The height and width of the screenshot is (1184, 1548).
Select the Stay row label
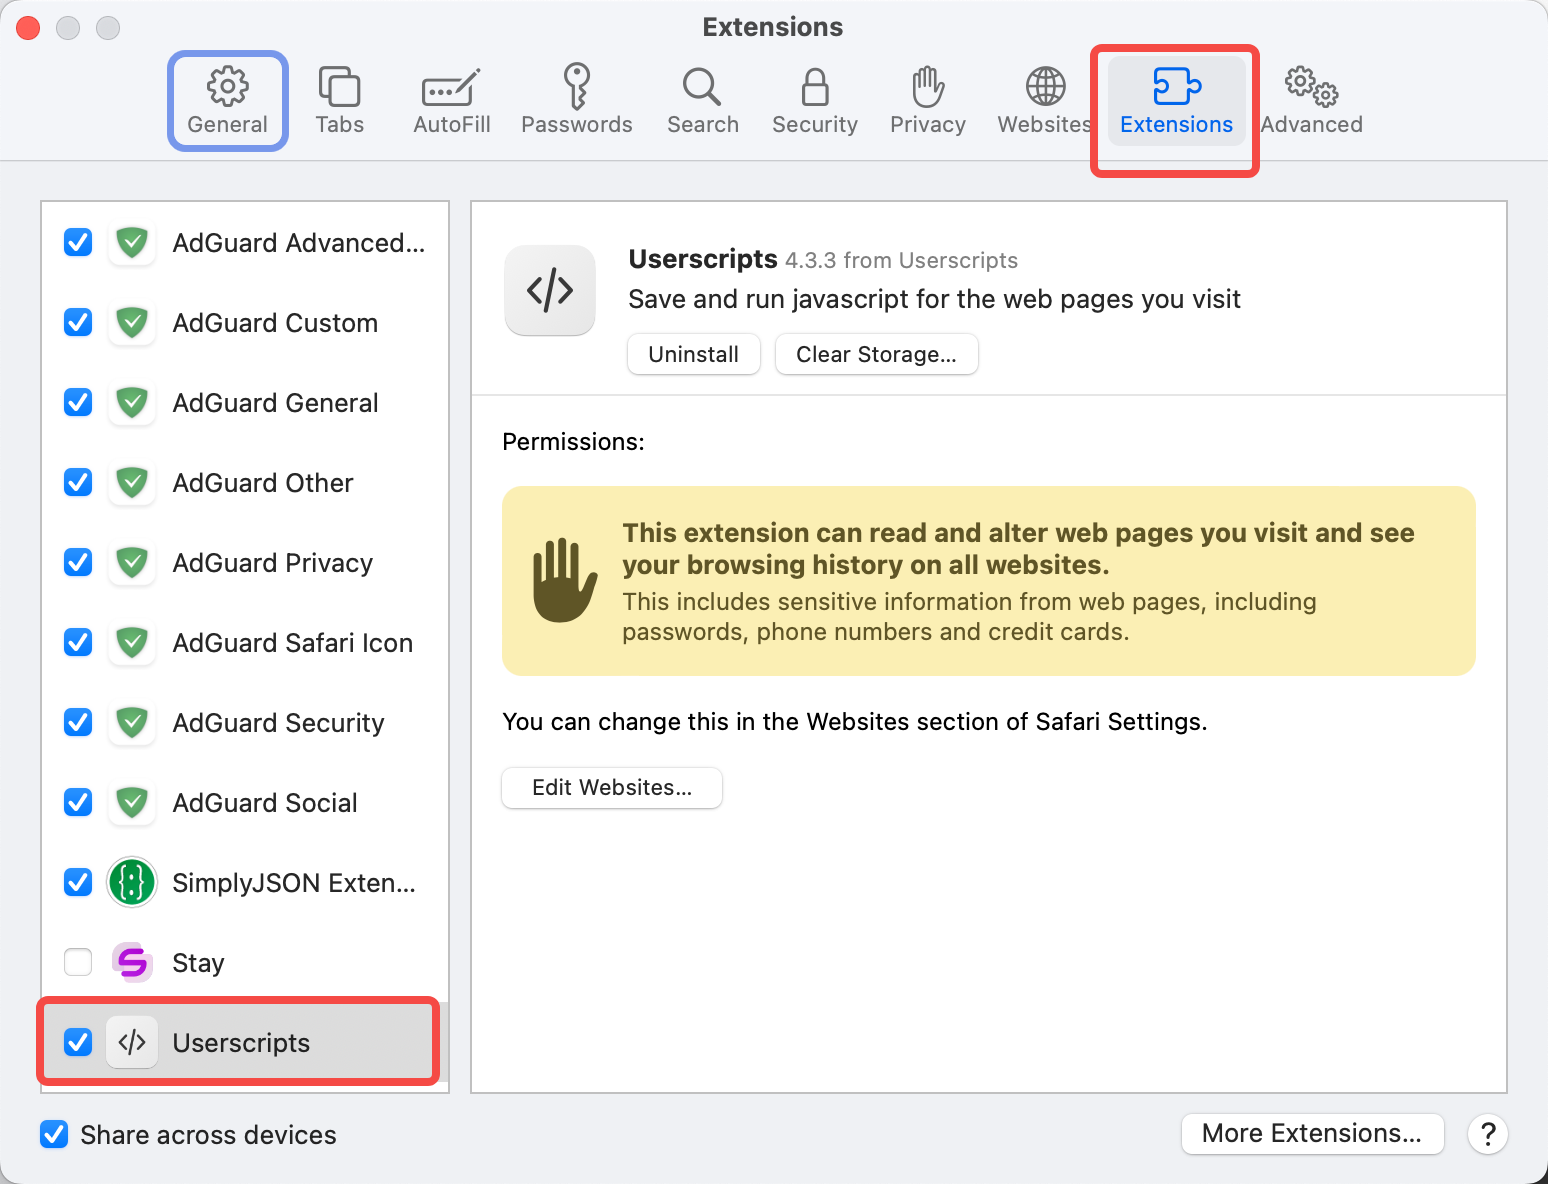[198, 963]
